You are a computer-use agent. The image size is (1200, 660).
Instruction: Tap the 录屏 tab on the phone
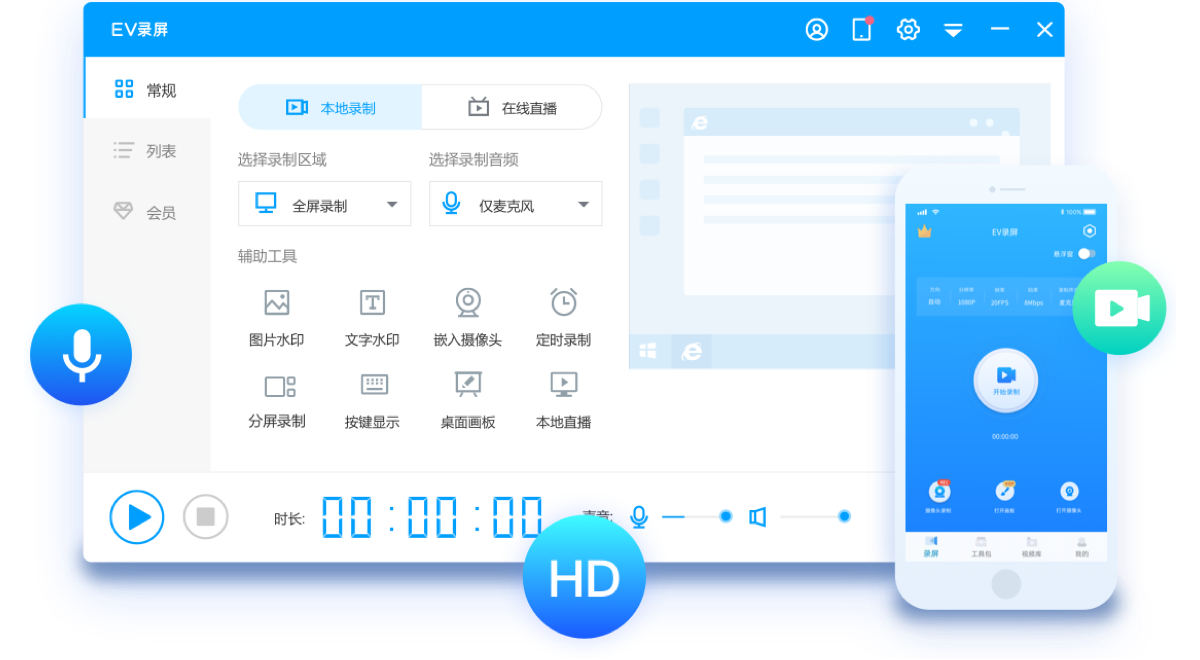(931, 546)
